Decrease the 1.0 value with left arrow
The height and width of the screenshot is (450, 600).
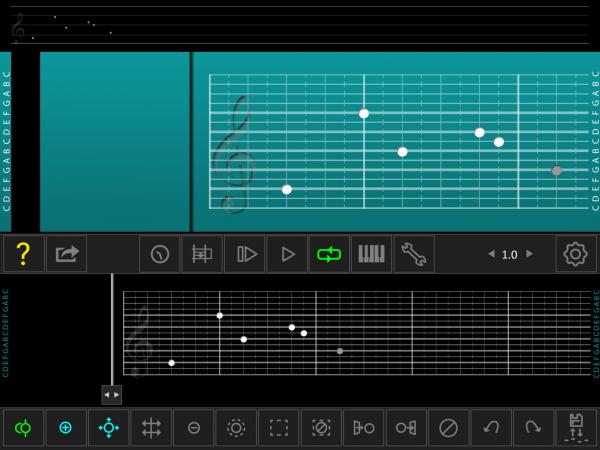492,254
